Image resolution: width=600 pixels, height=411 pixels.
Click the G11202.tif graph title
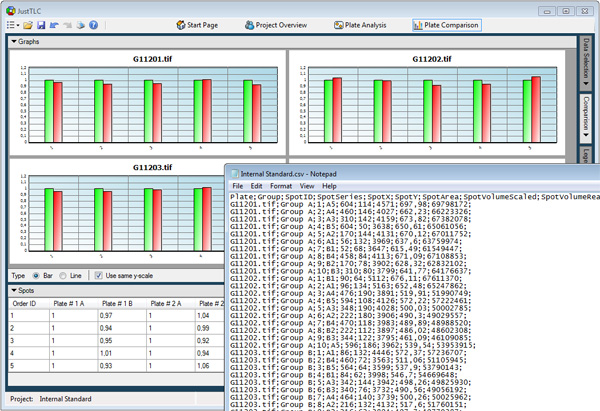point(432,59)
